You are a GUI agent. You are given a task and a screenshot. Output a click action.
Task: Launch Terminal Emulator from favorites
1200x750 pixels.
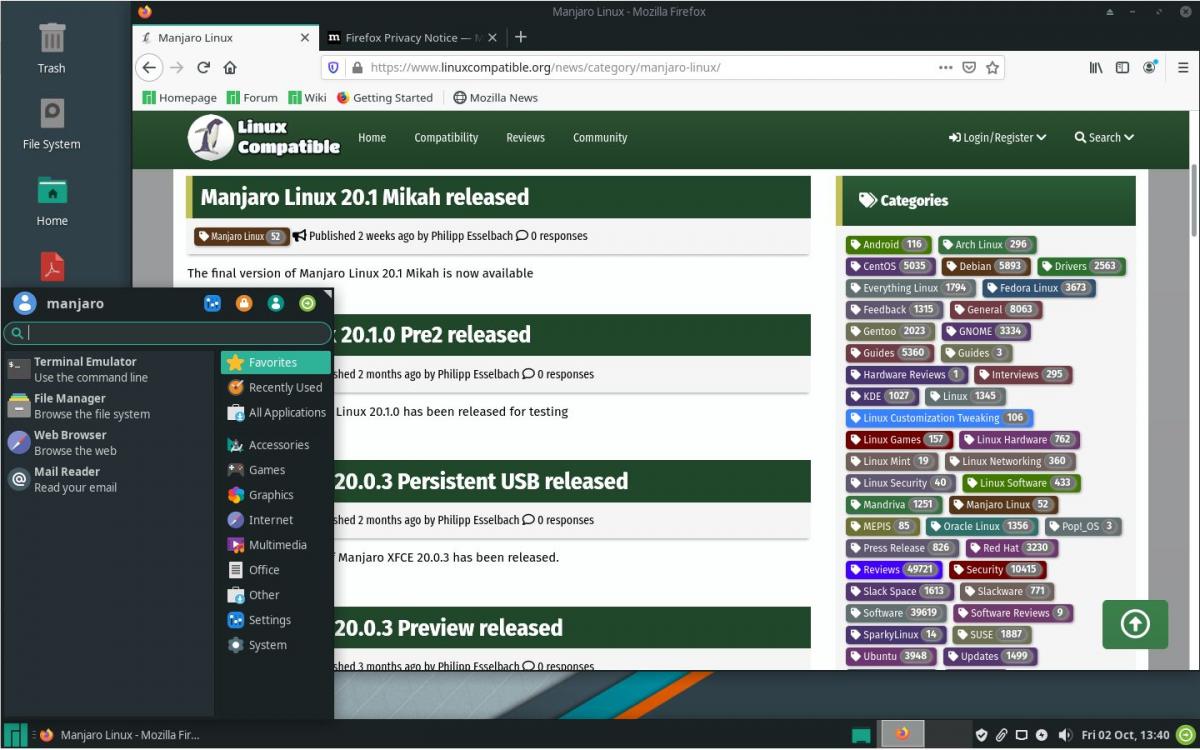coord(85,369)
